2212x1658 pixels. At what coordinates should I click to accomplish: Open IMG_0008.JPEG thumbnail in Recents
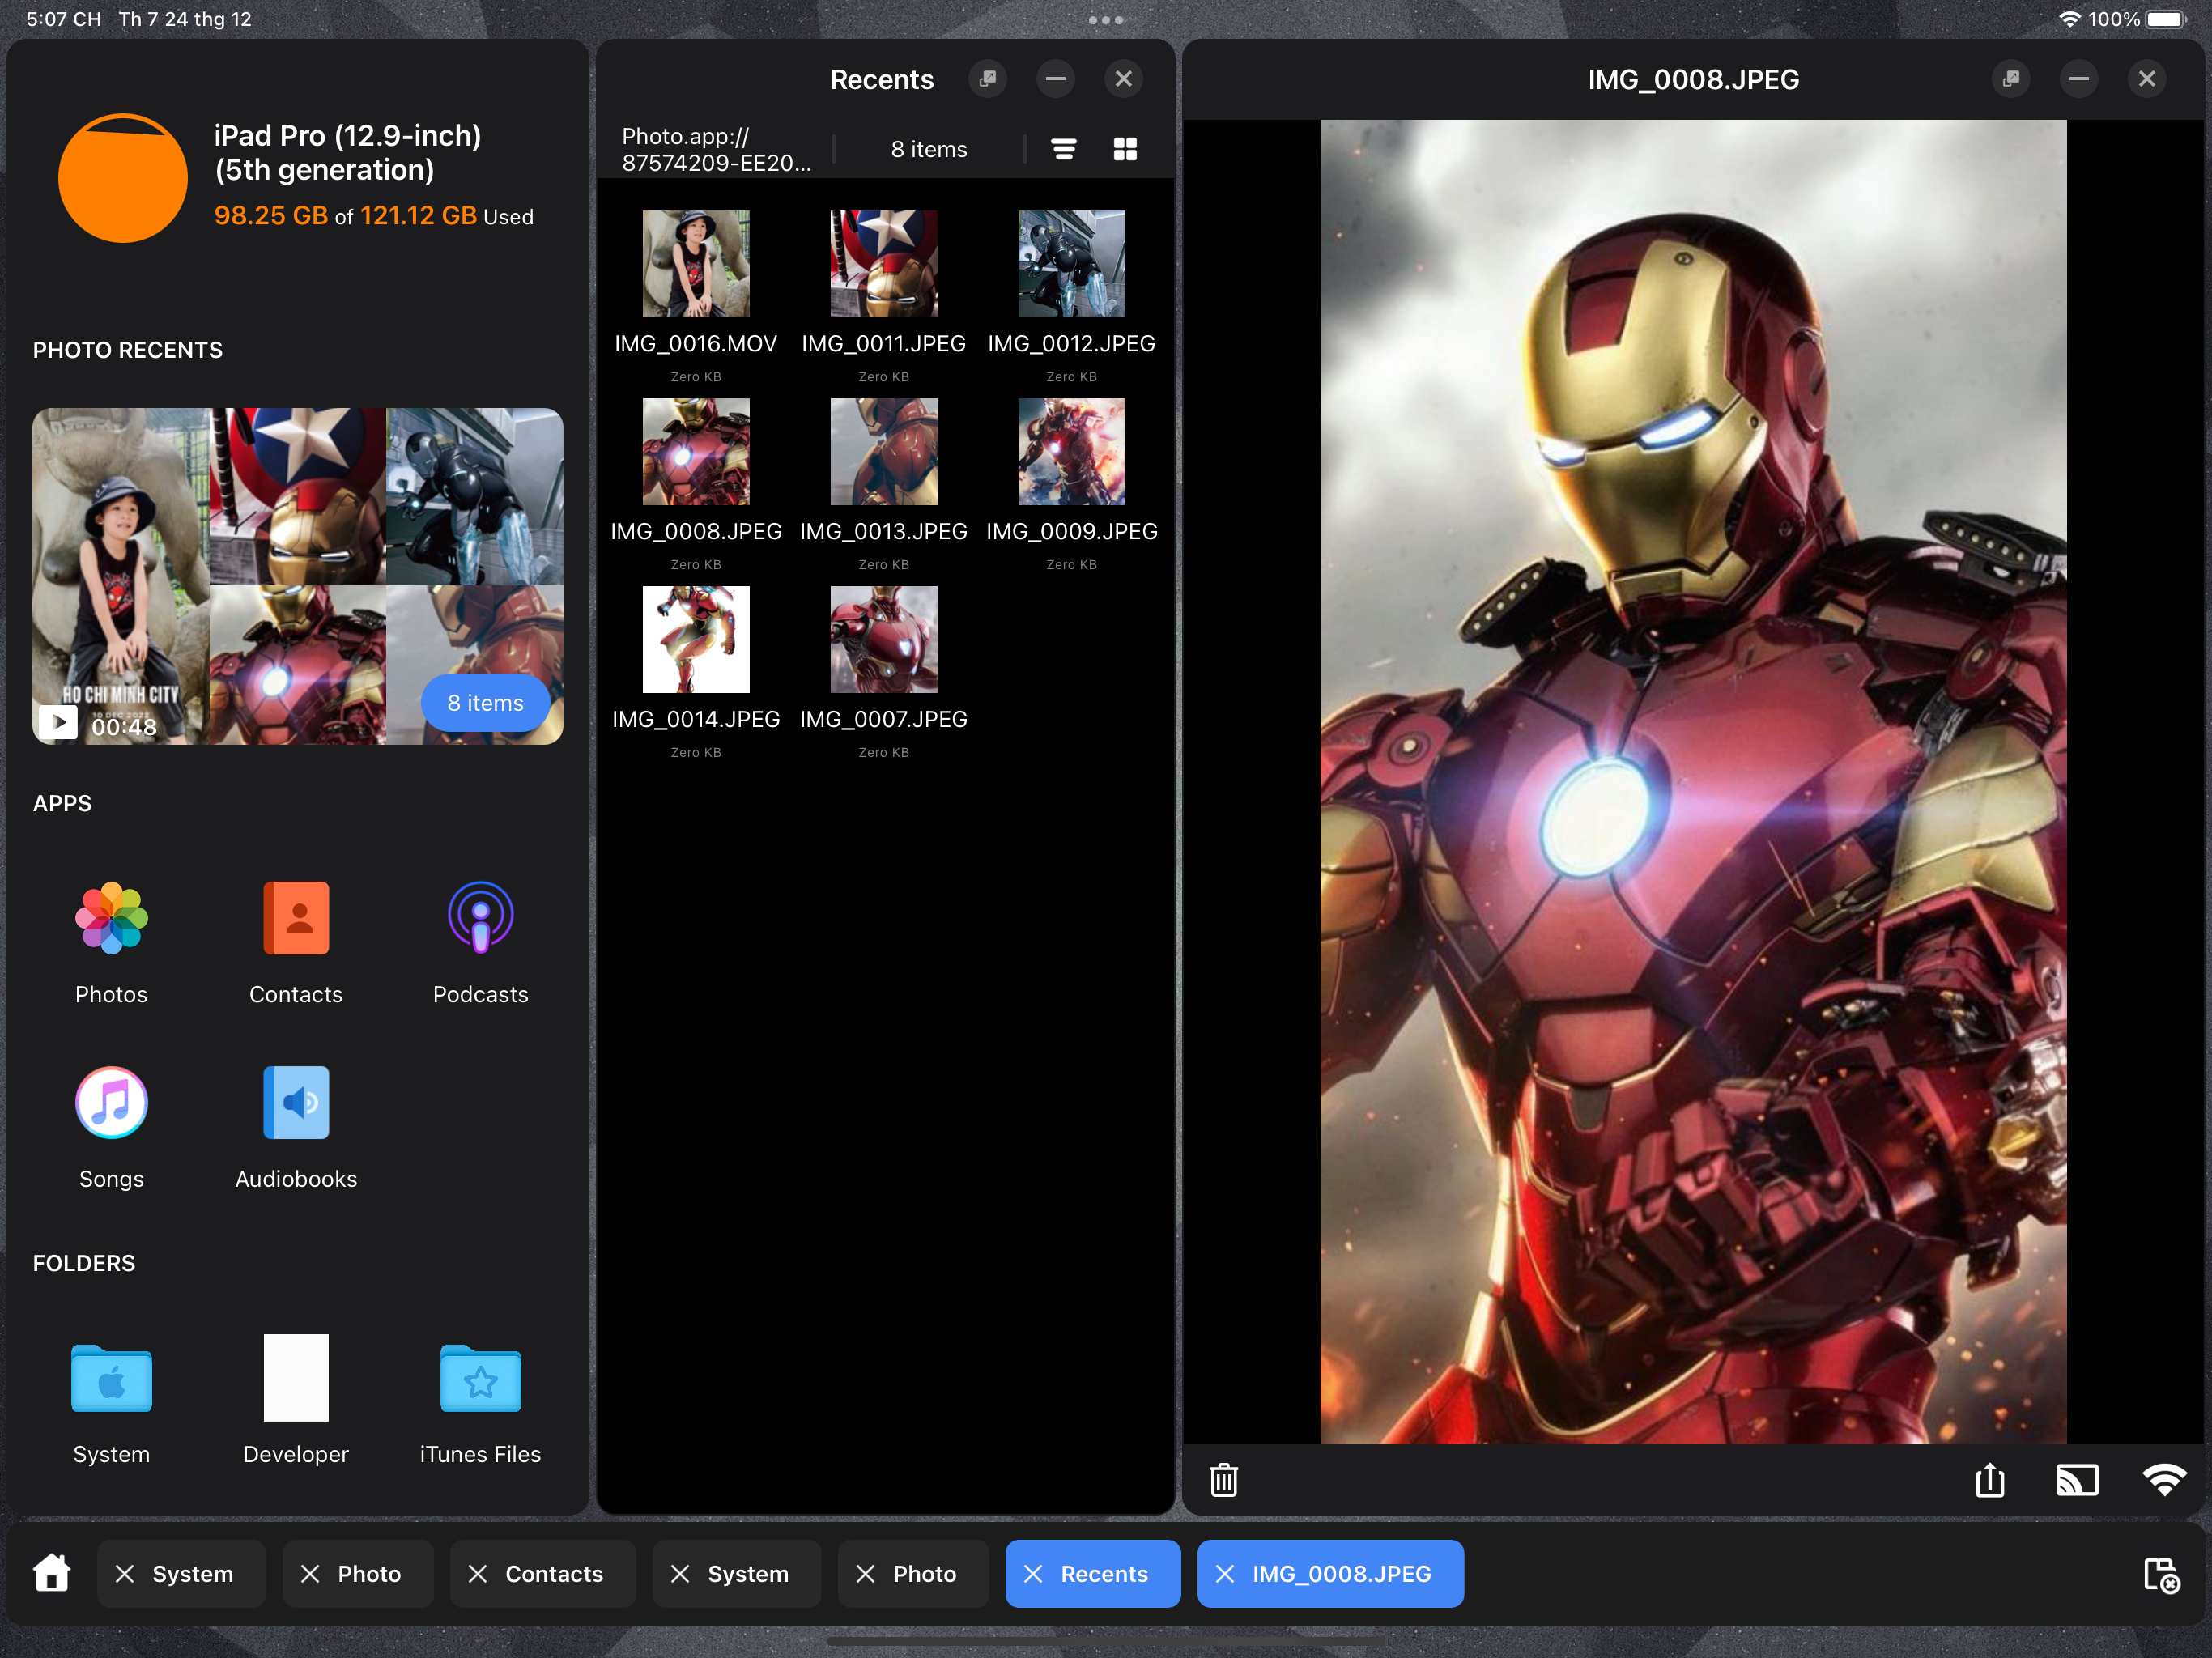tap(696, 451)
